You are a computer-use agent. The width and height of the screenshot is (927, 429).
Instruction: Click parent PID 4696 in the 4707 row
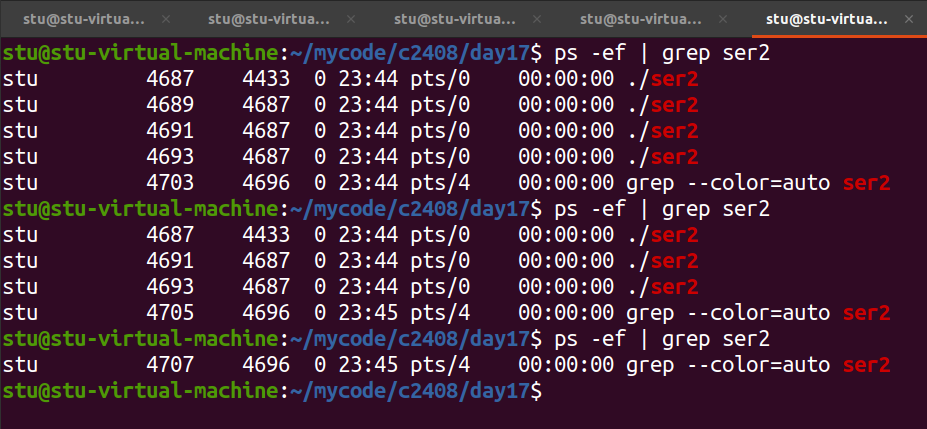266,365
